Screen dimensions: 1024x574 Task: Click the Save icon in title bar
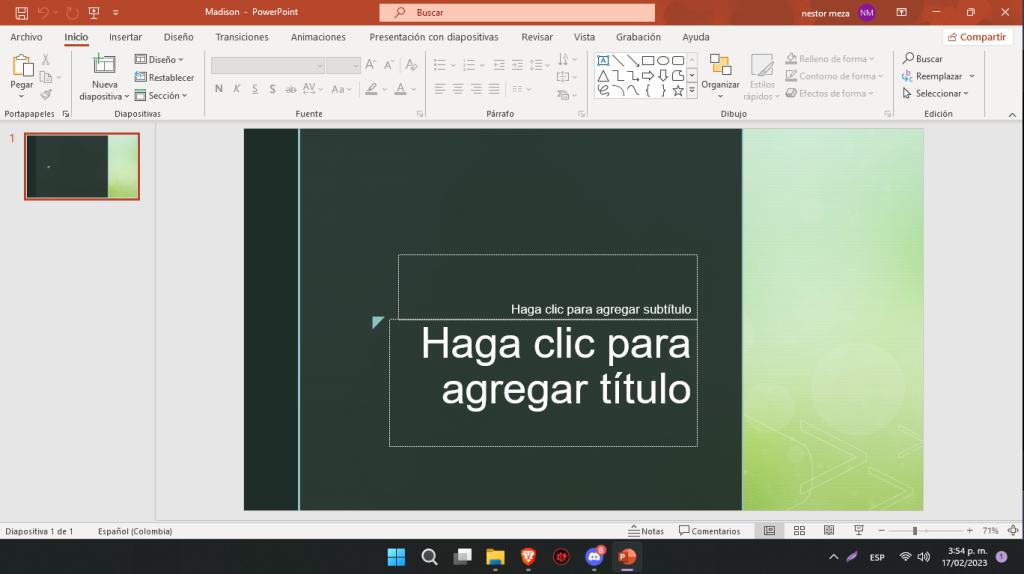22,12
